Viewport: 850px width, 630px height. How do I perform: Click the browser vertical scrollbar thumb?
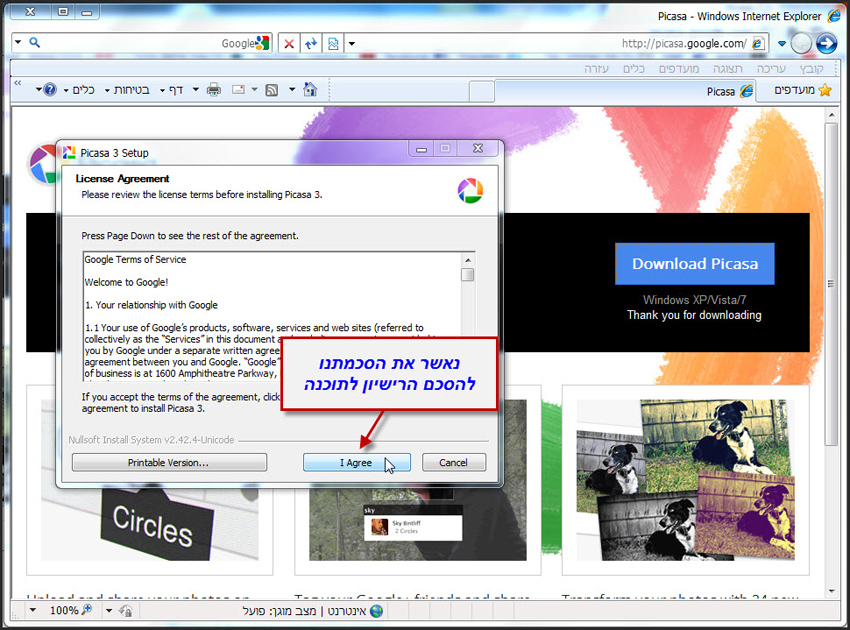832,284
